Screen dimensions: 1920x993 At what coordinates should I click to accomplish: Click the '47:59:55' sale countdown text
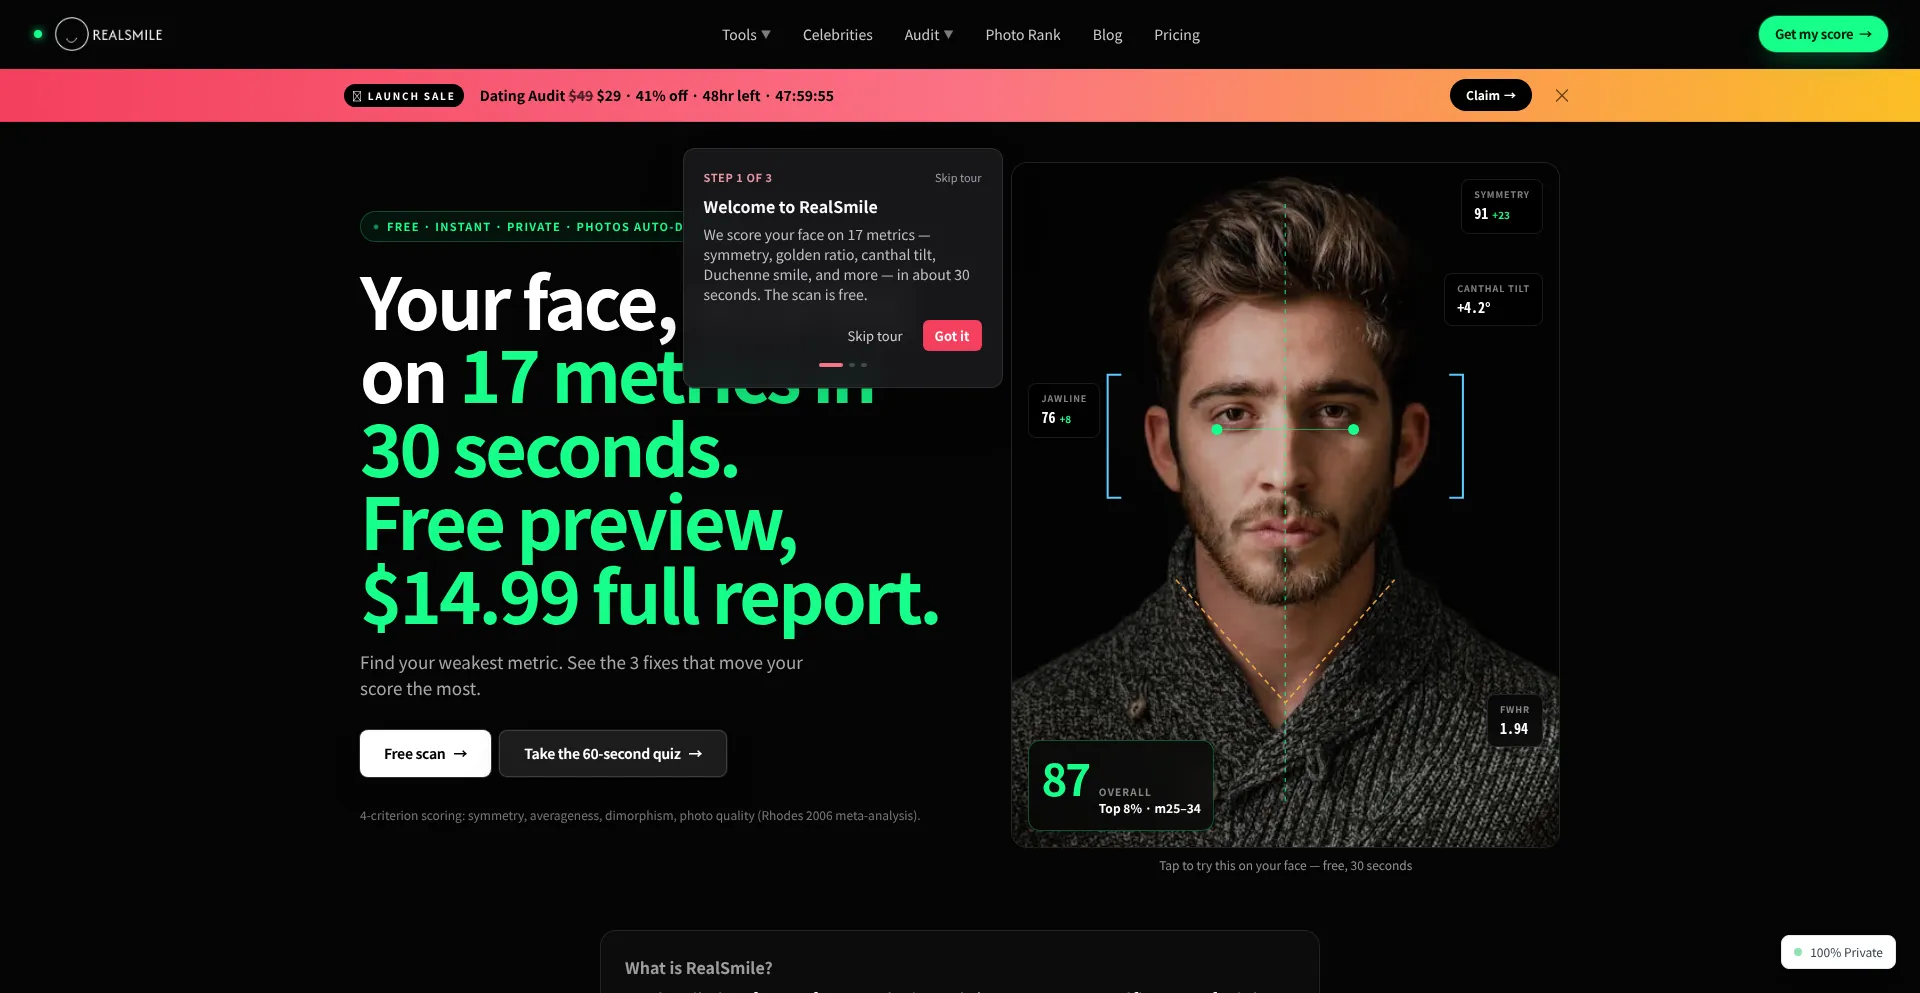tap(804, 96)
